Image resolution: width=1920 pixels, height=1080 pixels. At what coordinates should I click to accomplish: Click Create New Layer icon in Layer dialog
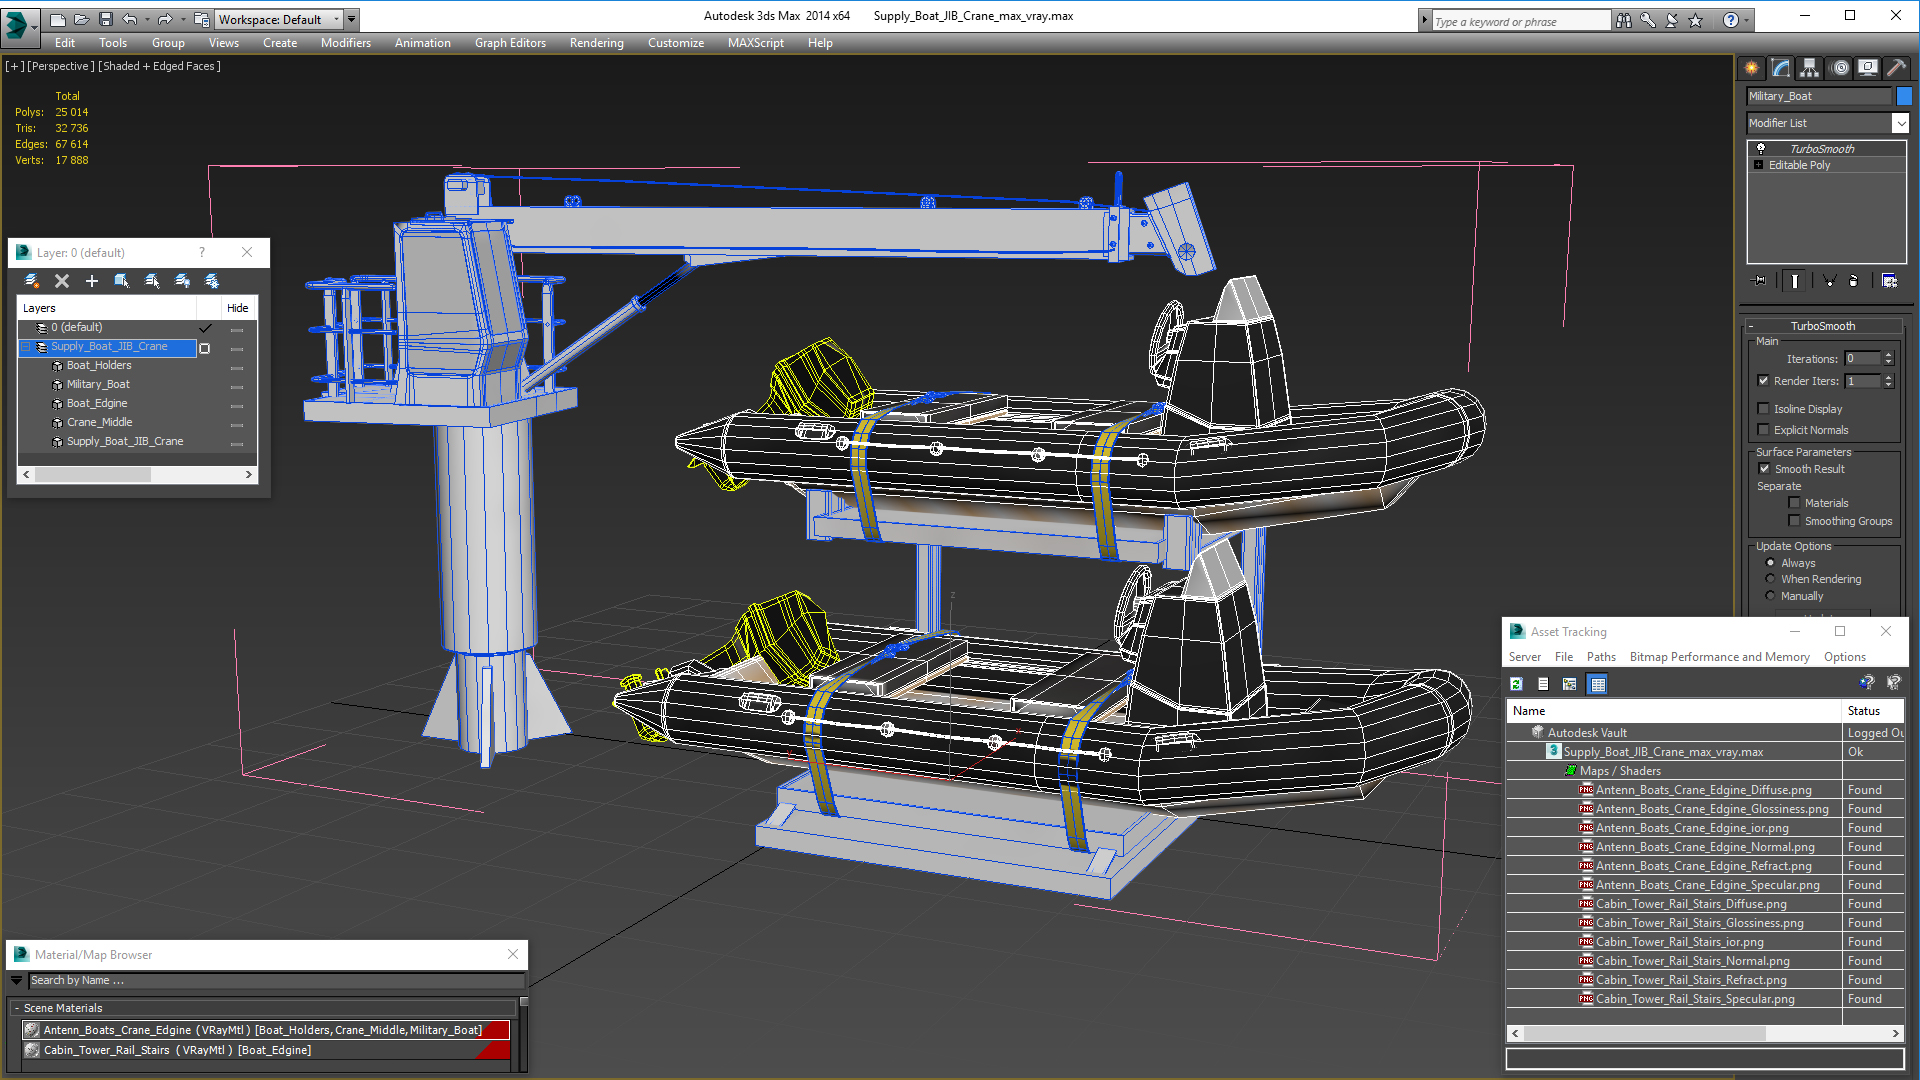point(32,281)
